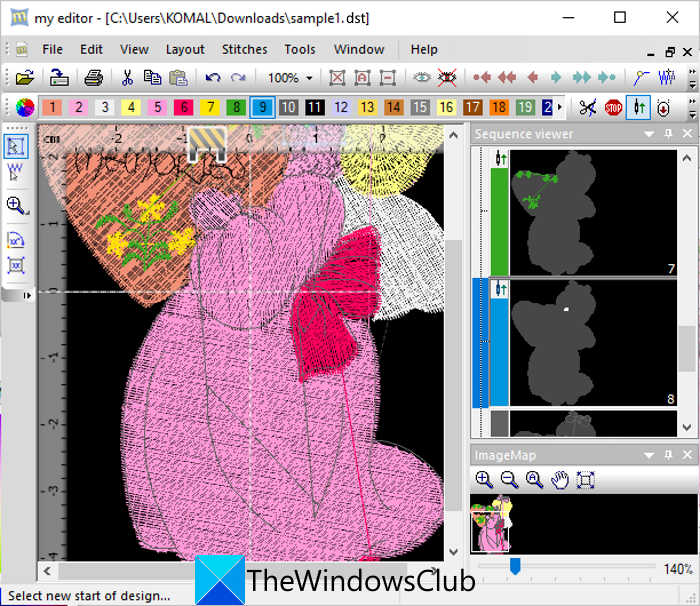The width and height of the screenshot is (700, 606).
Task: Choose the select object arrow tool
Action: click(x=17, y=146)
